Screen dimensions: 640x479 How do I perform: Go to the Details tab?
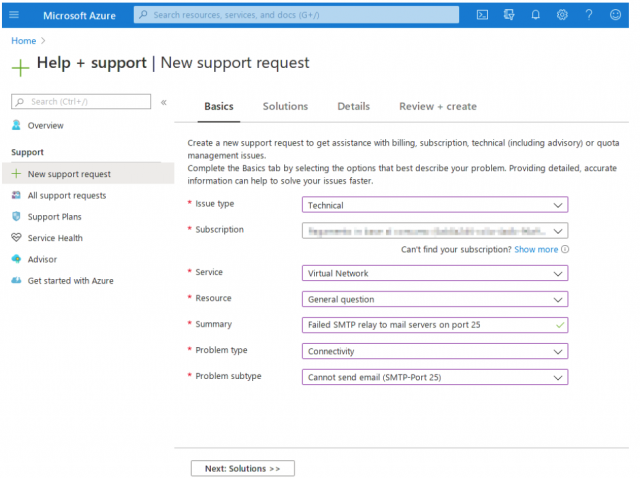click(x=353, y=106)
